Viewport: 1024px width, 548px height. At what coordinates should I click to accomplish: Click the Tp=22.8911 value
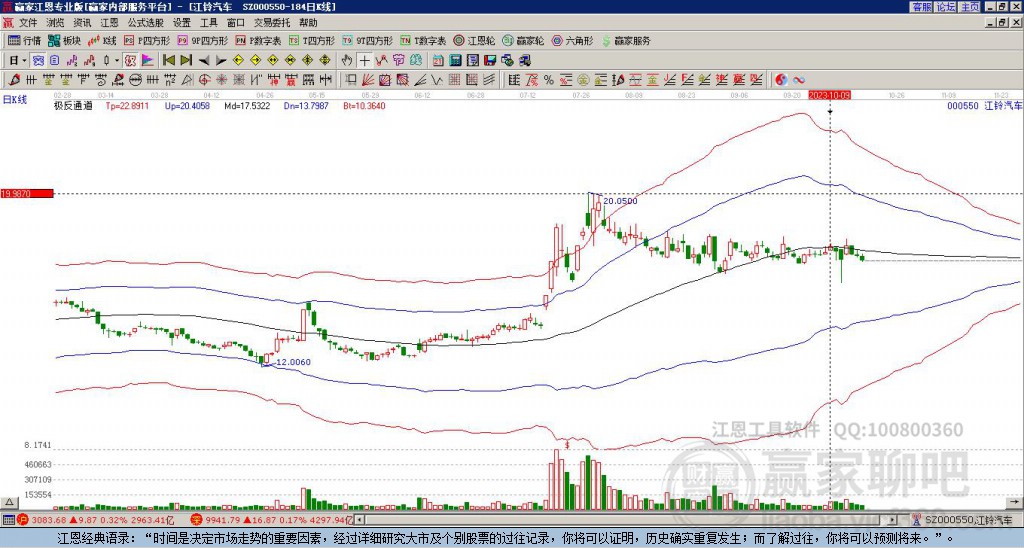coord(127,105)
